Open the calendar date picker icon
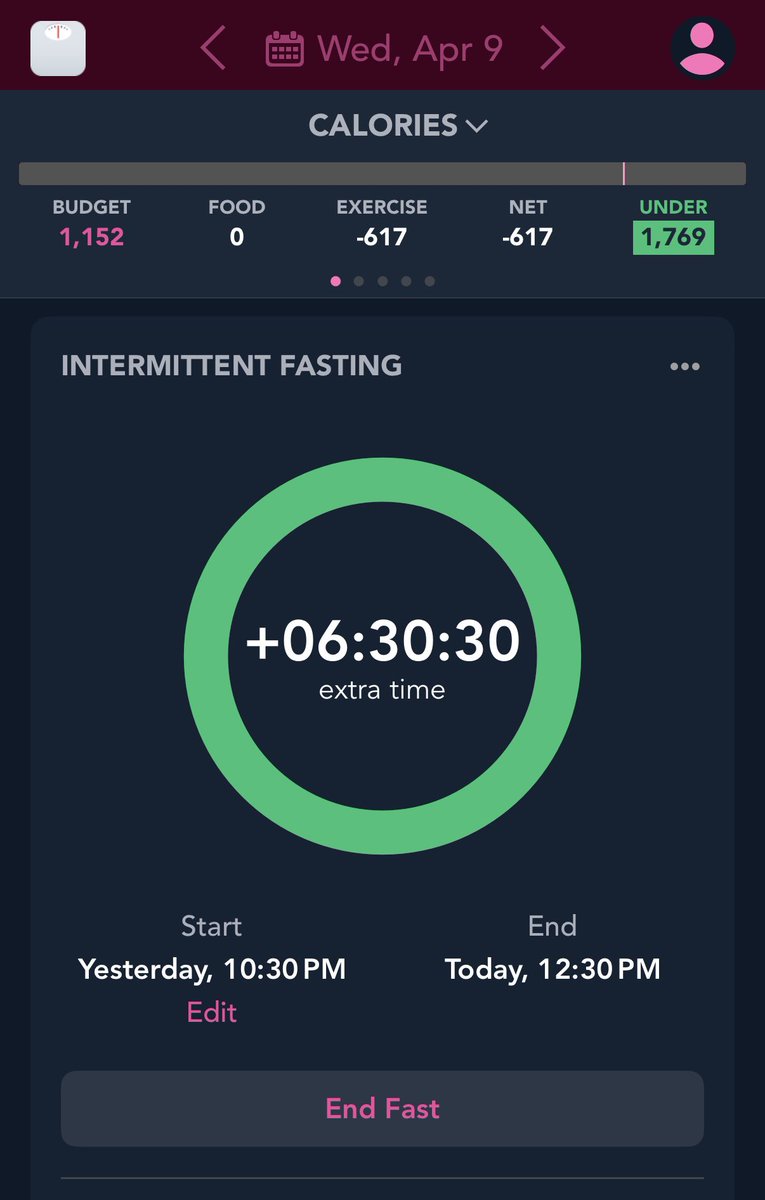The width and height of the screenshot is (765, 1200). point(284,48)
